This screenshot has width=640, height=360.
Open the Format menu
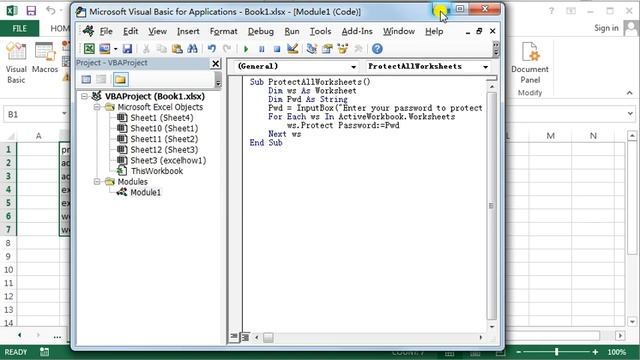click(223, 31)
